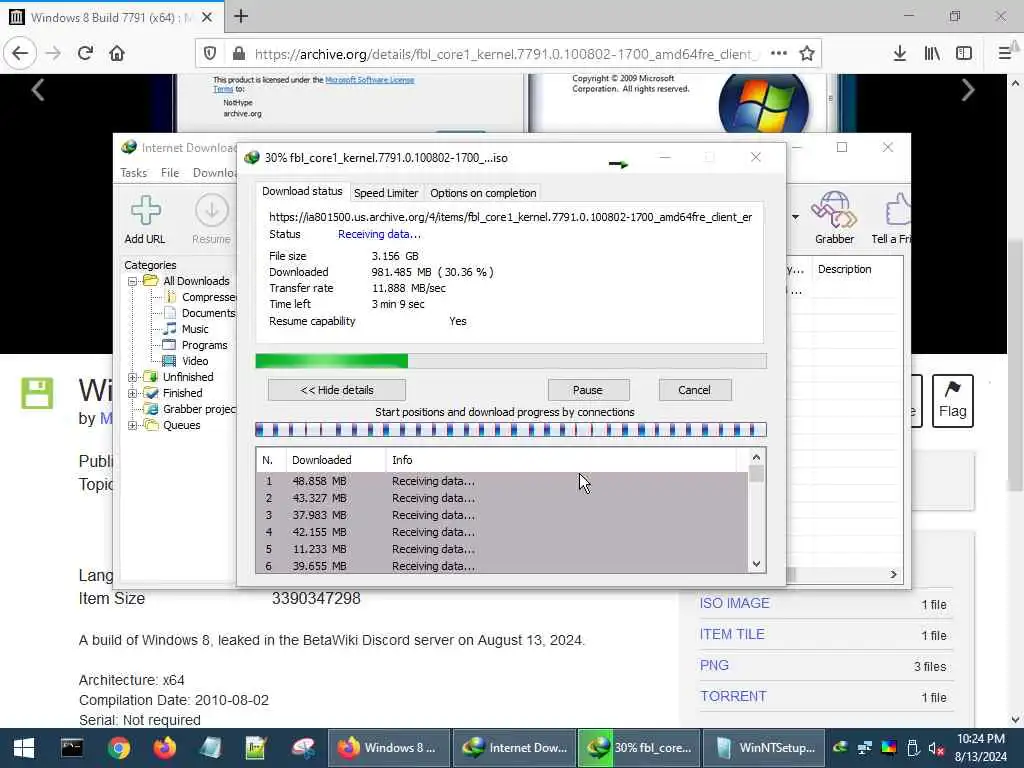
Task: Open a new Firefox tab with plus
Action: tap(241, 16)
